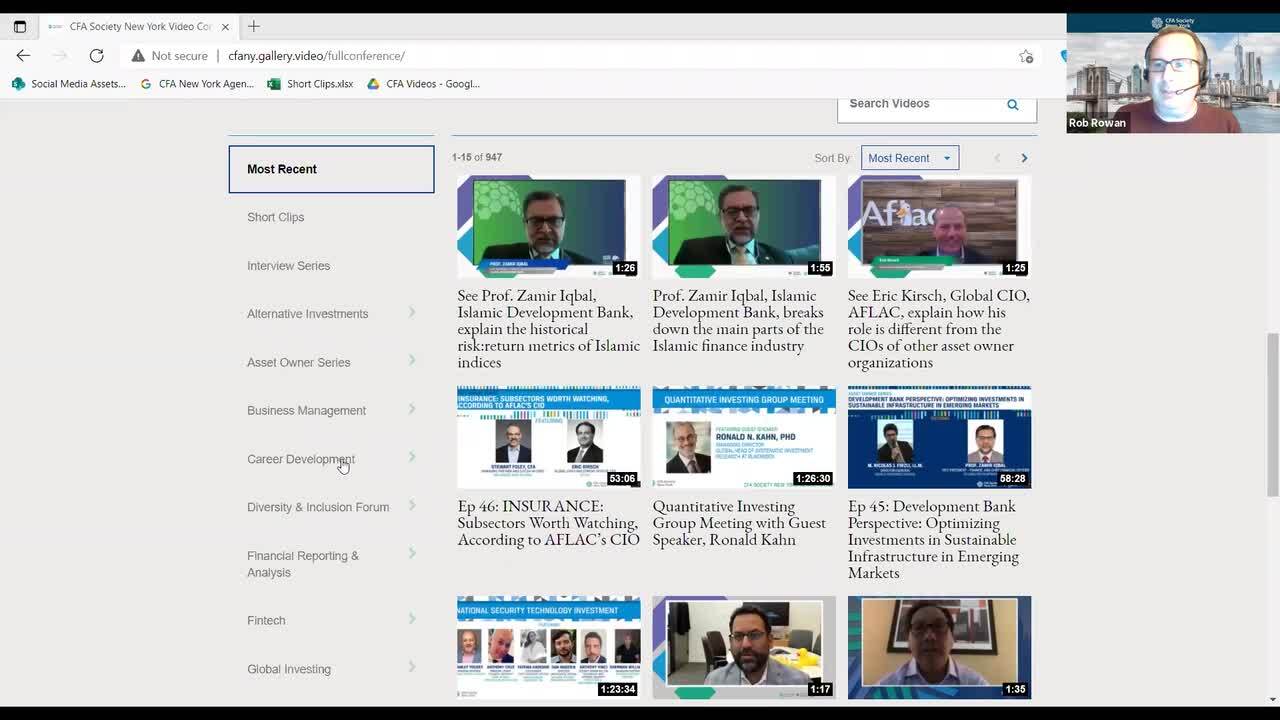Click the page vertical scrollbar thumb

pyautogui.click(x=1273, y=413)
